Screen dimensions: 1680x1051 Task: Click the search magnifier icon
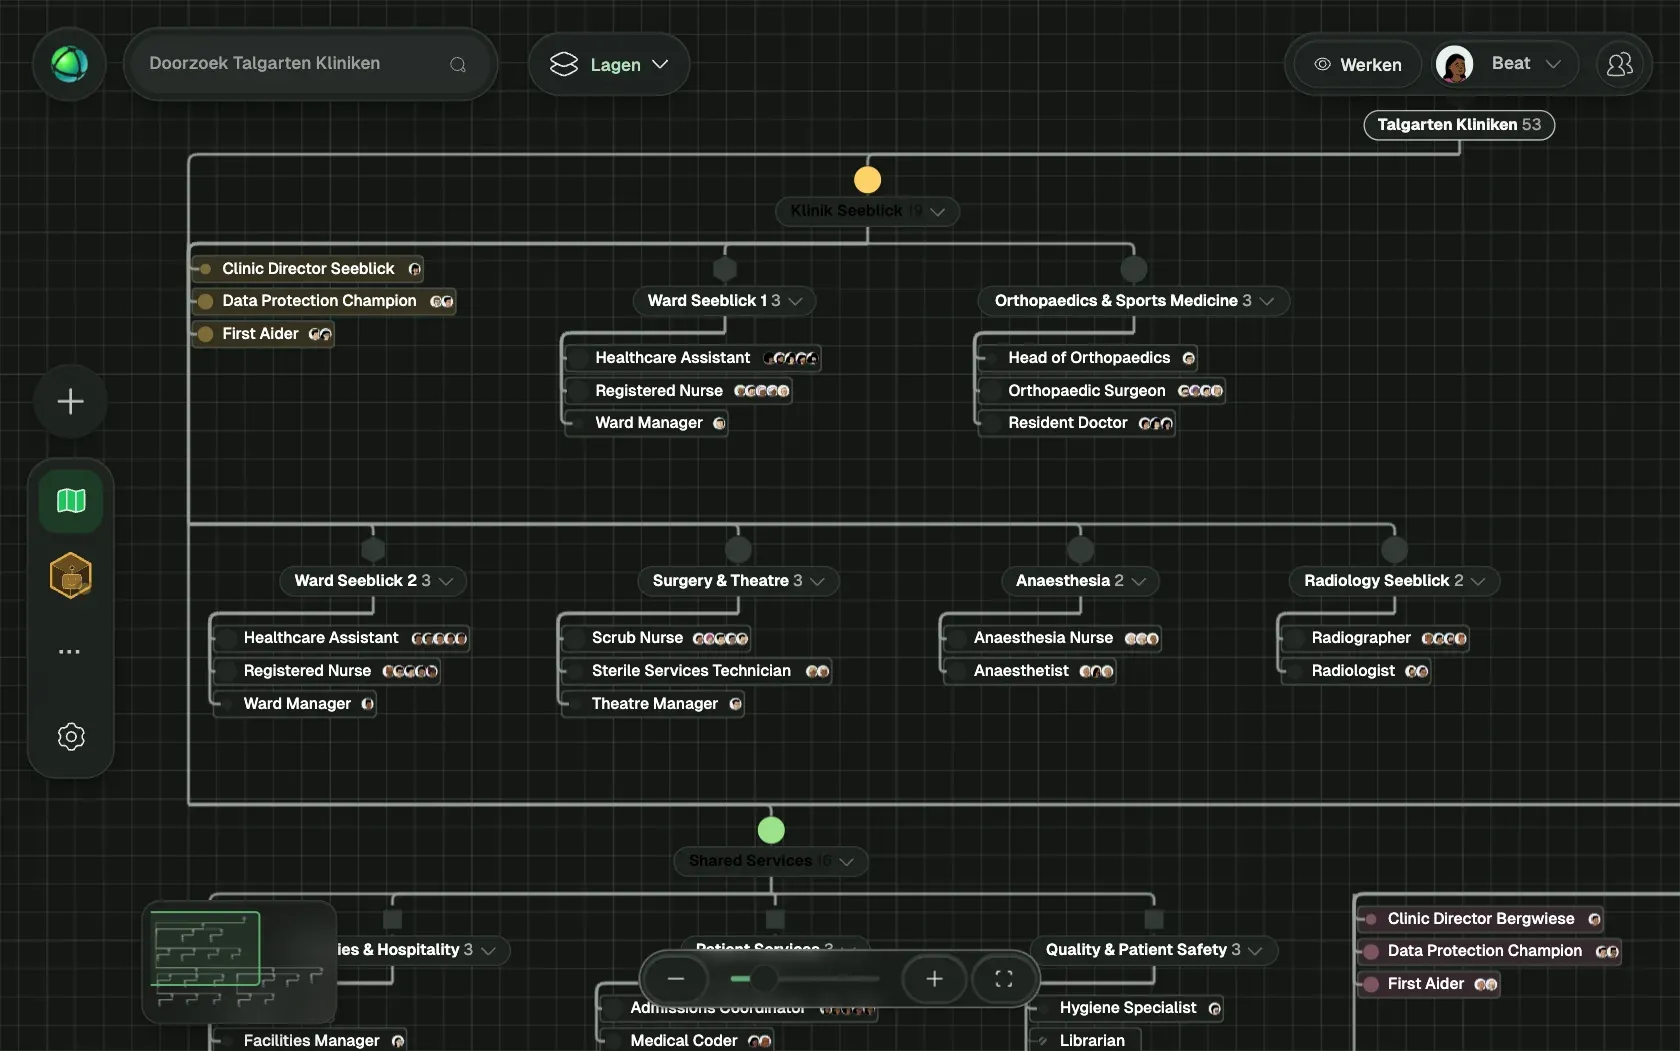point(458,64)
